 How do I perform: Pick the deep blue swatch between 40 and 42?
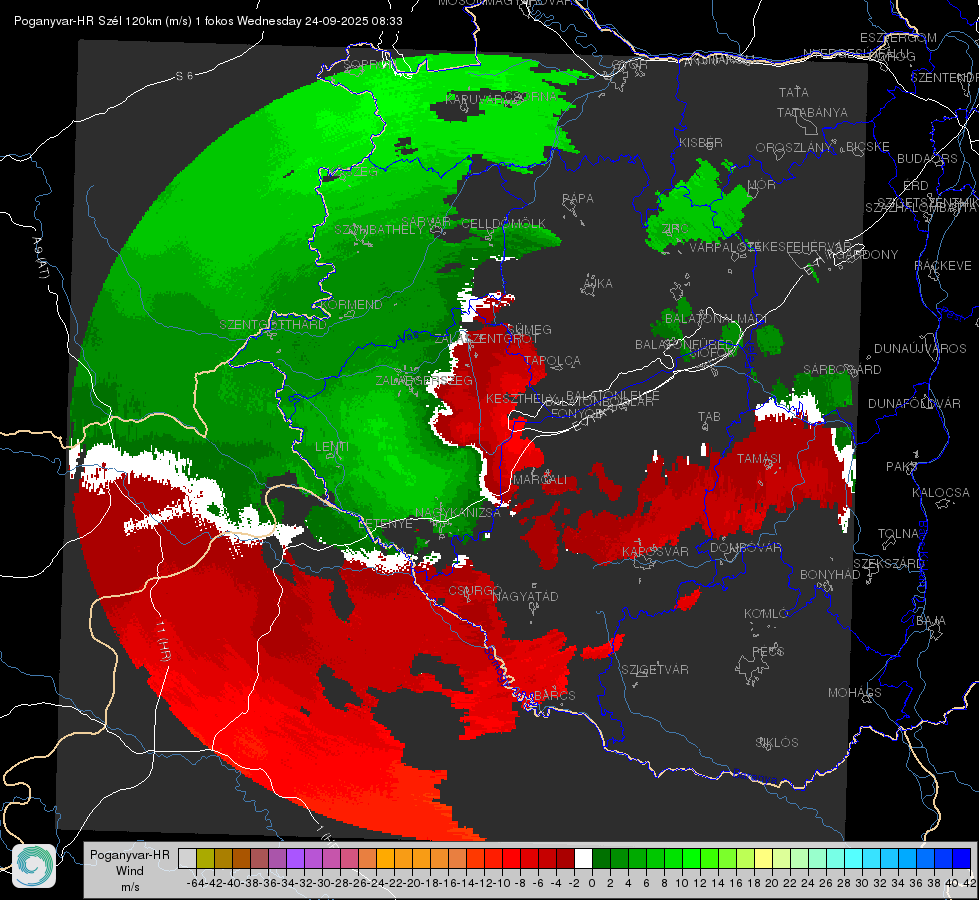pyautogui.click(x=962, y=858)
